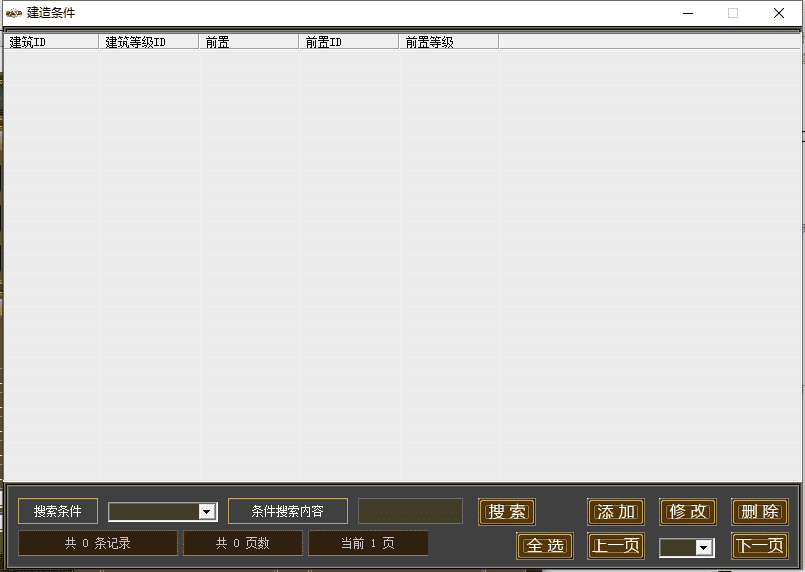Click the 前置ID column header
The height and width of the screenshot is (572, 805).
[x=349, y=42]
